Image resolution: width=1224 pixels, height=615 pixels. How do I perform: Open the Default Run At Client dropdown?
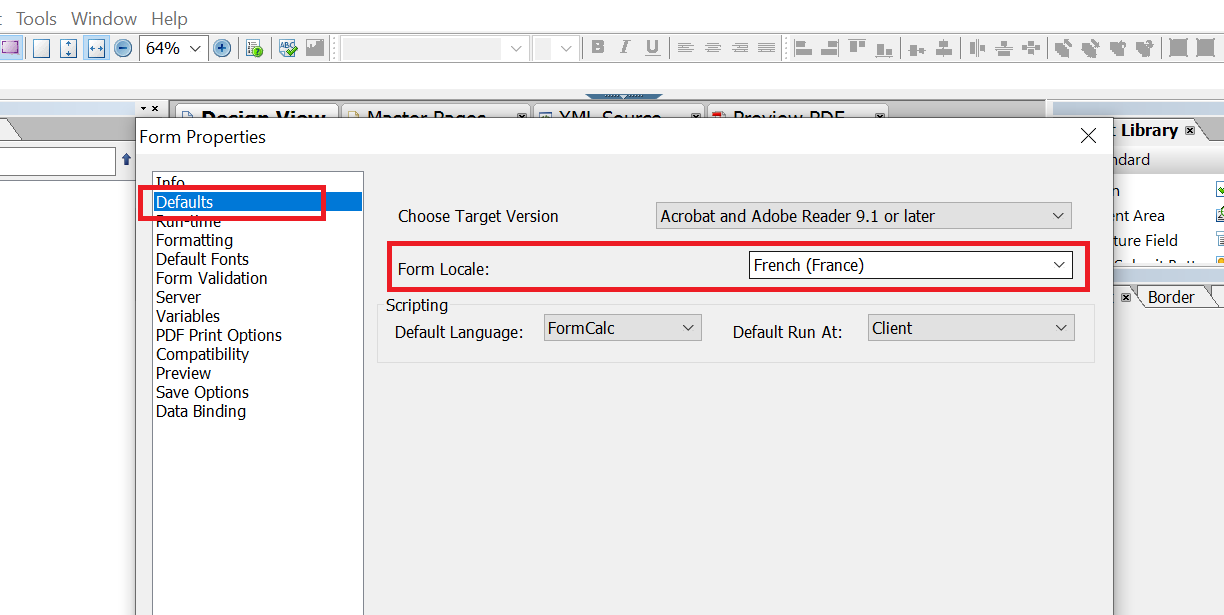[x=971, y=328]
